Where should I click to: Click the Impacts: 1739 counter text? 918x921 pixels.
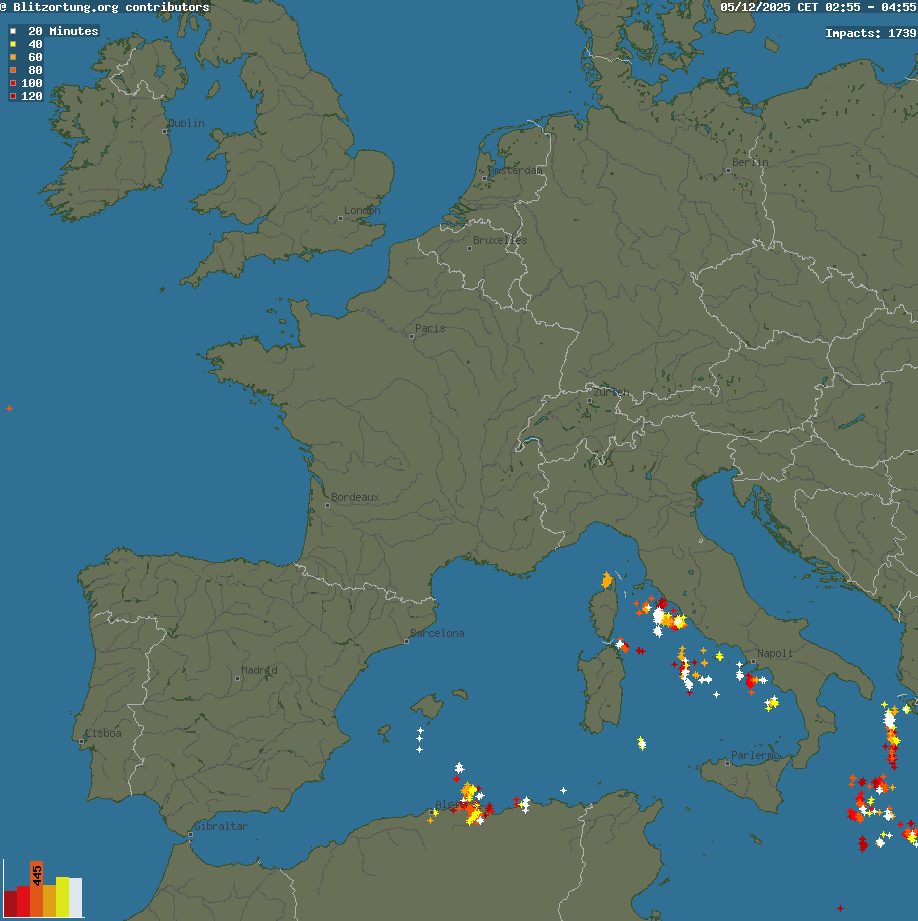[x=870, y=33]
